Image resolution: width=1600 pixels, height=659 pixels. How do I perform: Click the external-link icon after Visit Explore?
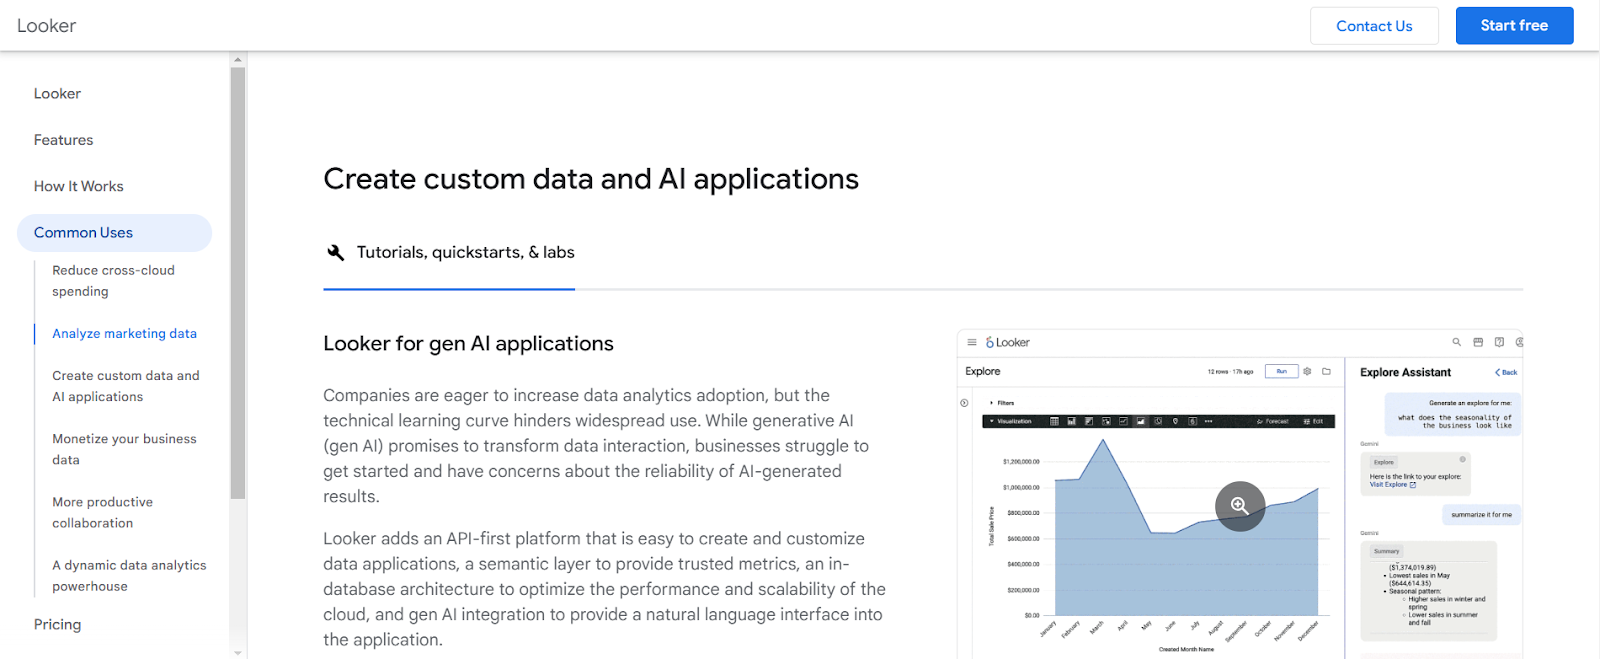coord(1412,485)
